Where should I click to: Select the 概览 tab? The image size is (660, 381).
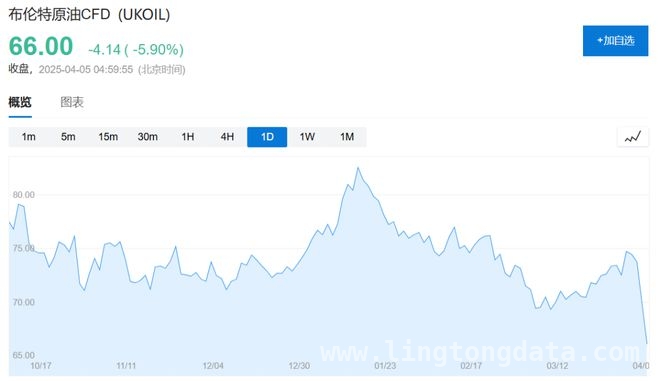coord(20,102)
